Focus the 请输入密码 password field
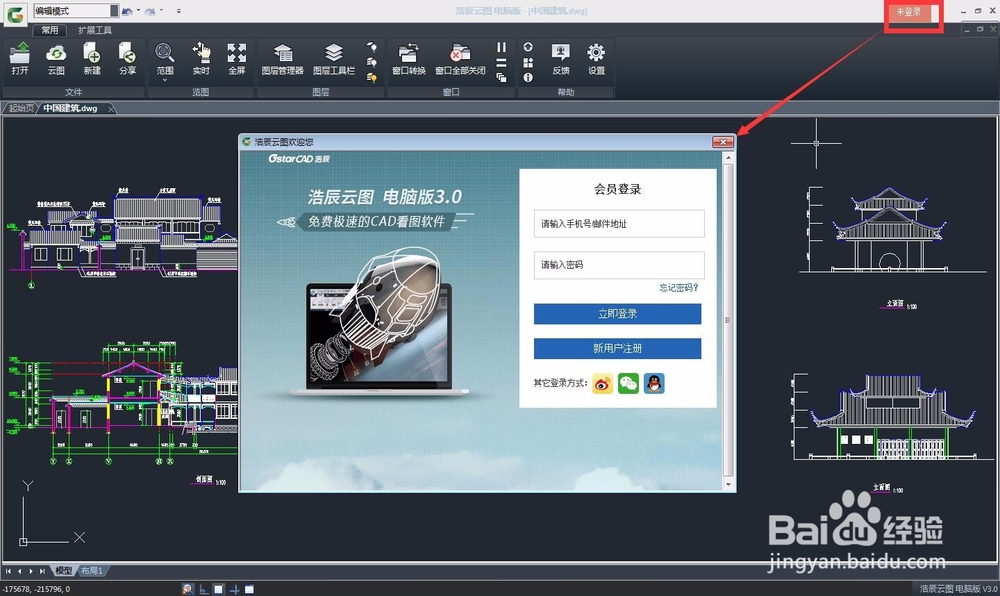This screenshot has height=596, width=1000. pos(619,265)
